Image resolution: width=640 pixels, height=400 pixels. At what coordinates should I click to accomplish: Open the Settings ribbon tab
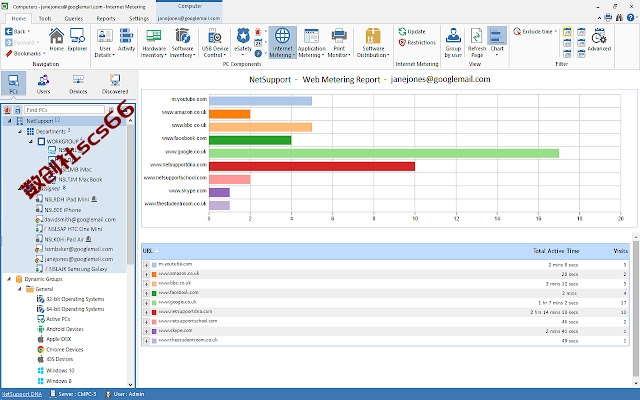(139, 18)
